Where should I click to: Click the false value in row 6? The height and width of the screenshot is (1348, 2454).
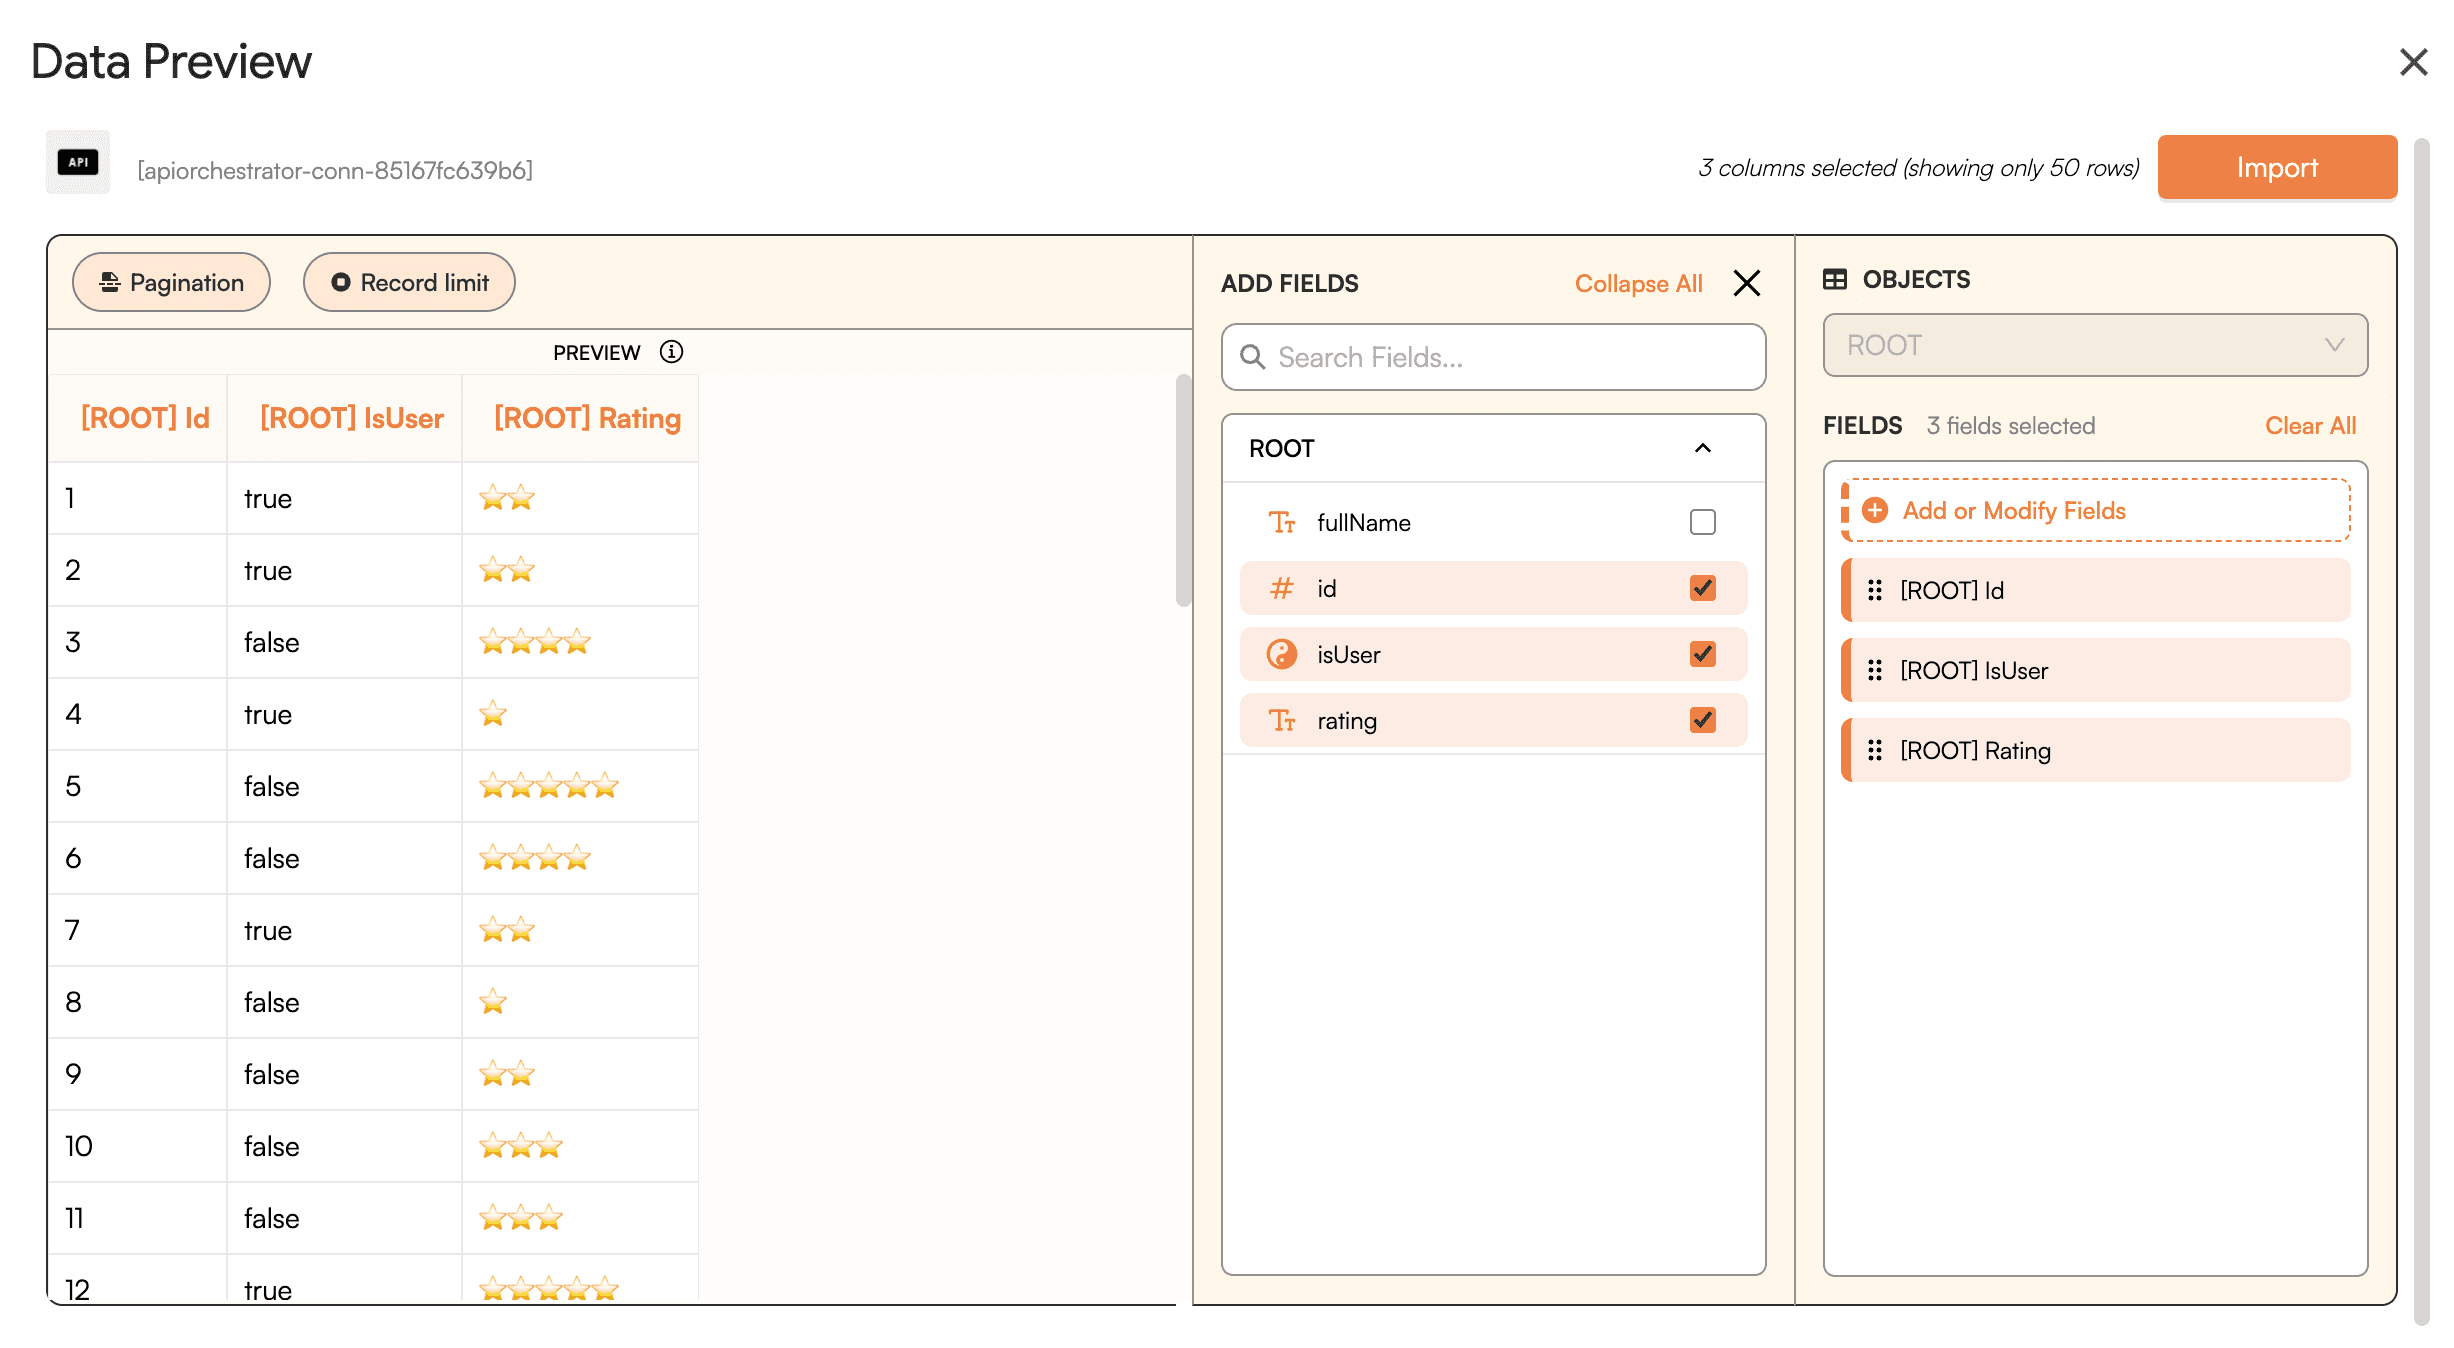(x=271, y=858)
